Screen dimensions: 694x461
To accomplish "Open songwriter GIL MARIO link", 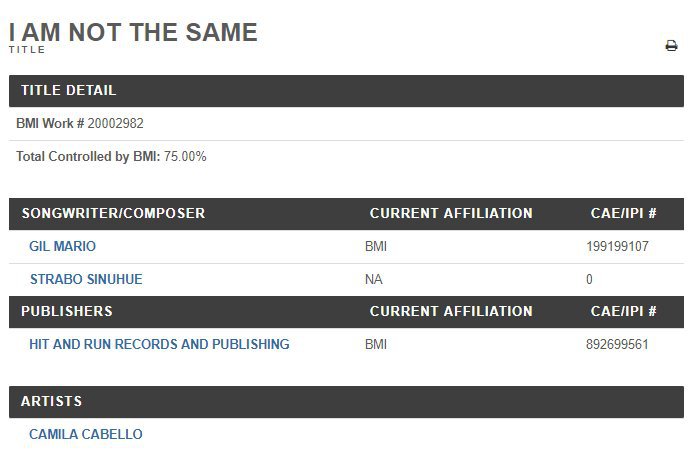I will [x=62, y=246].
